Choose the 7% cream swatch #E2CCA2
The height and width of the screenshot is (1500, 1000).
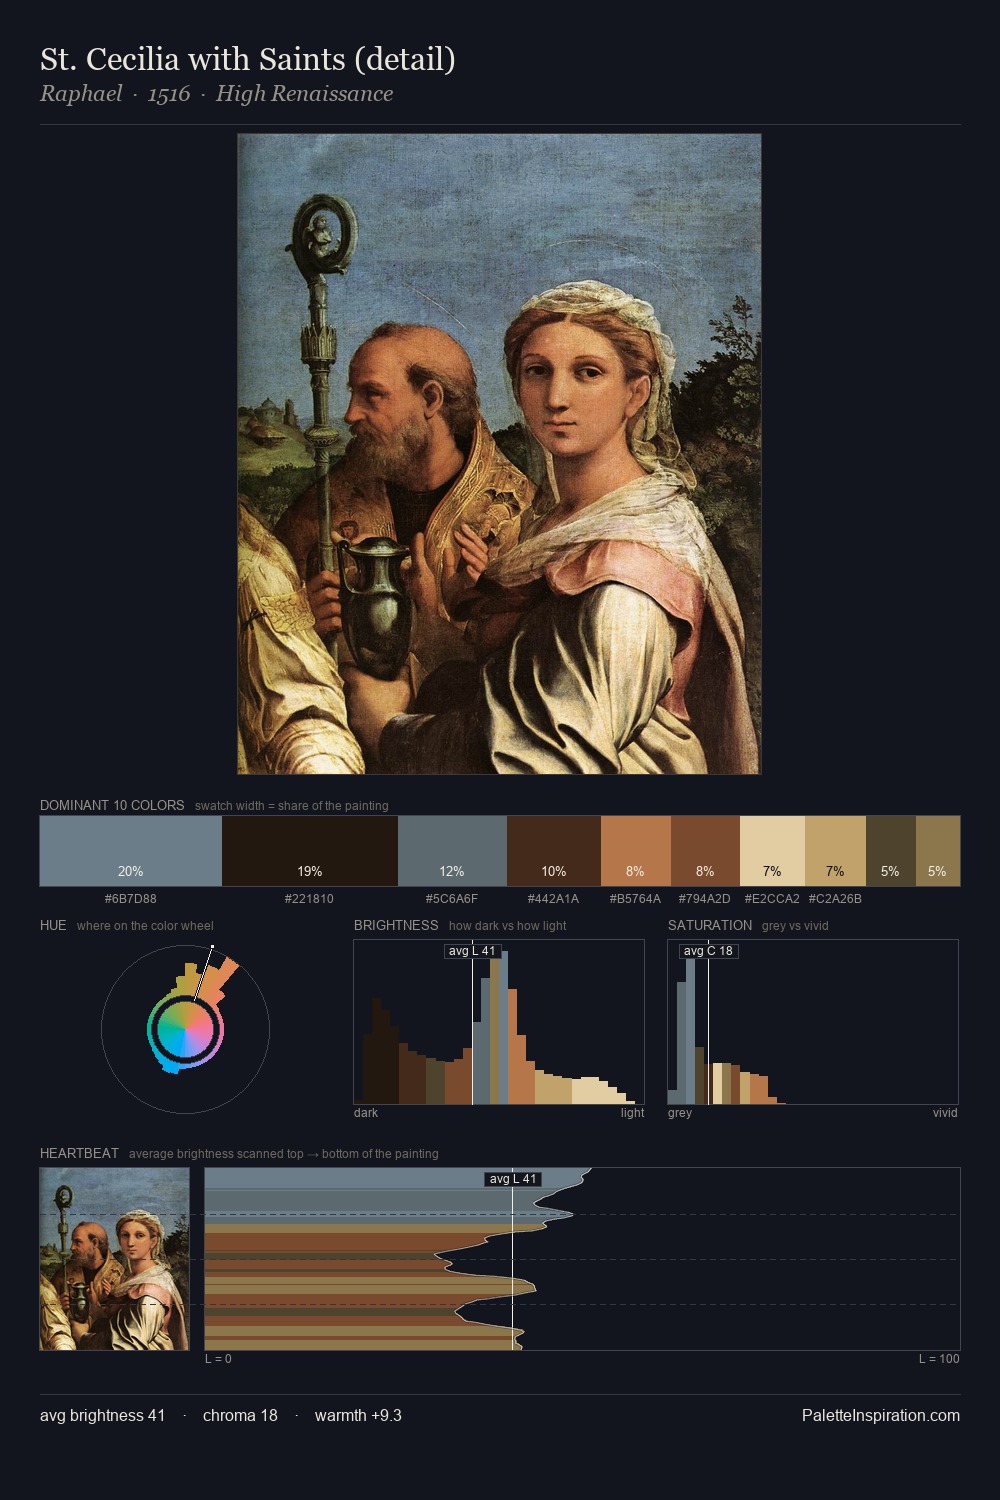772,851
